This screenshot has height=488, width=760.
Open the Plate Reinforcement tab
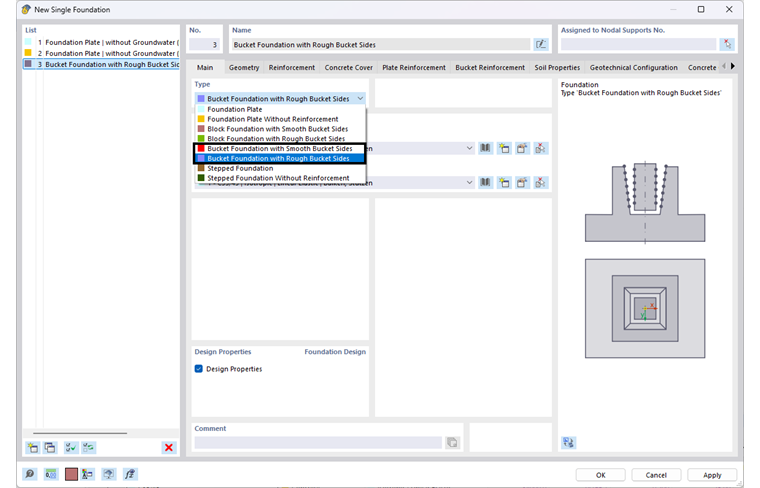(x=414, y=67)
